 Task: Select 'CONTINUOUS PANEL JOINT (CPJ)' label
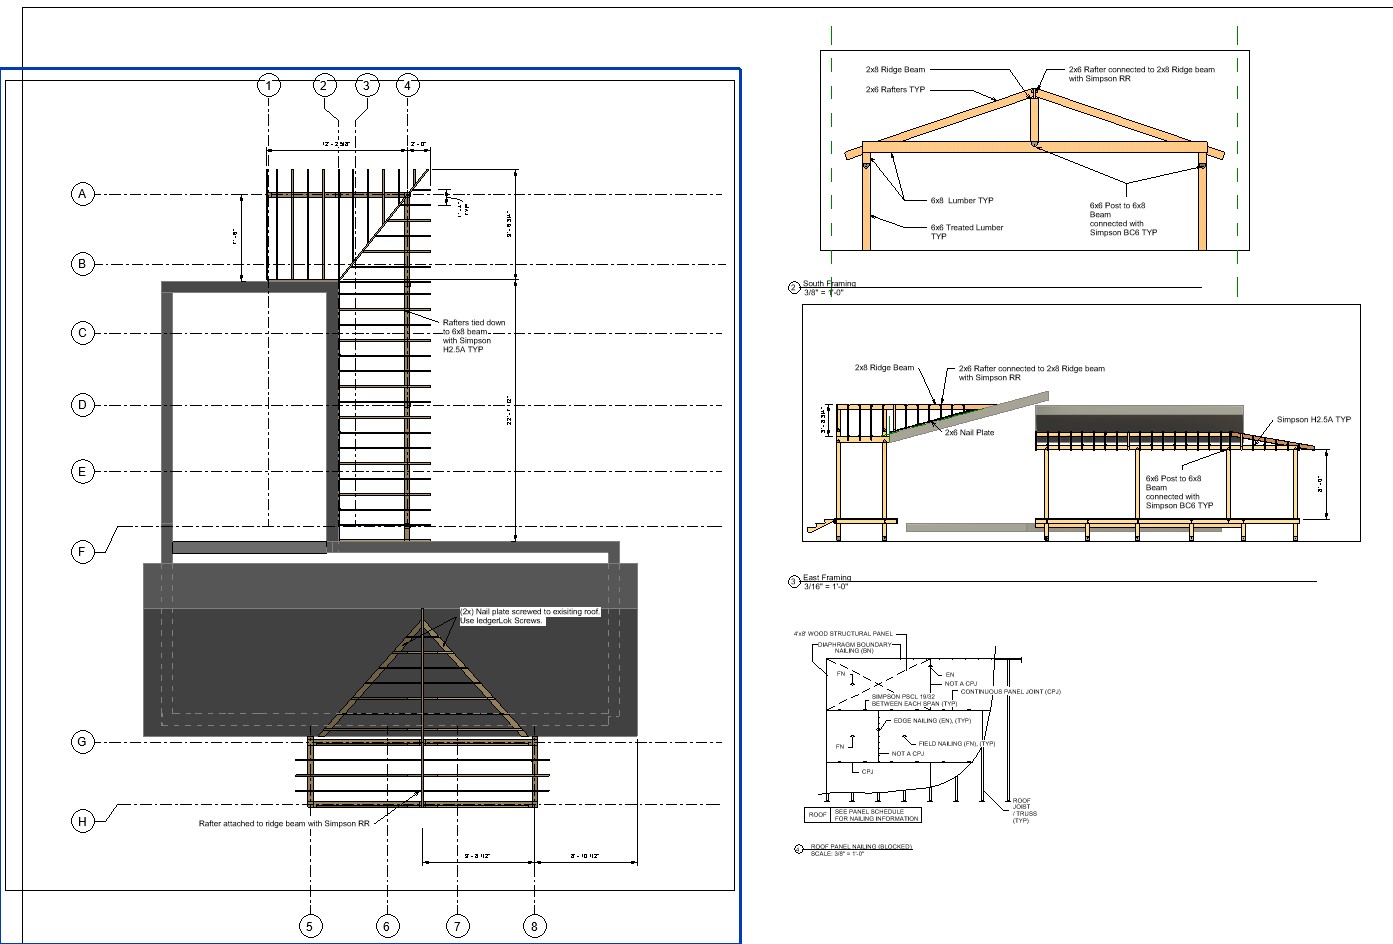point(1010,692)
